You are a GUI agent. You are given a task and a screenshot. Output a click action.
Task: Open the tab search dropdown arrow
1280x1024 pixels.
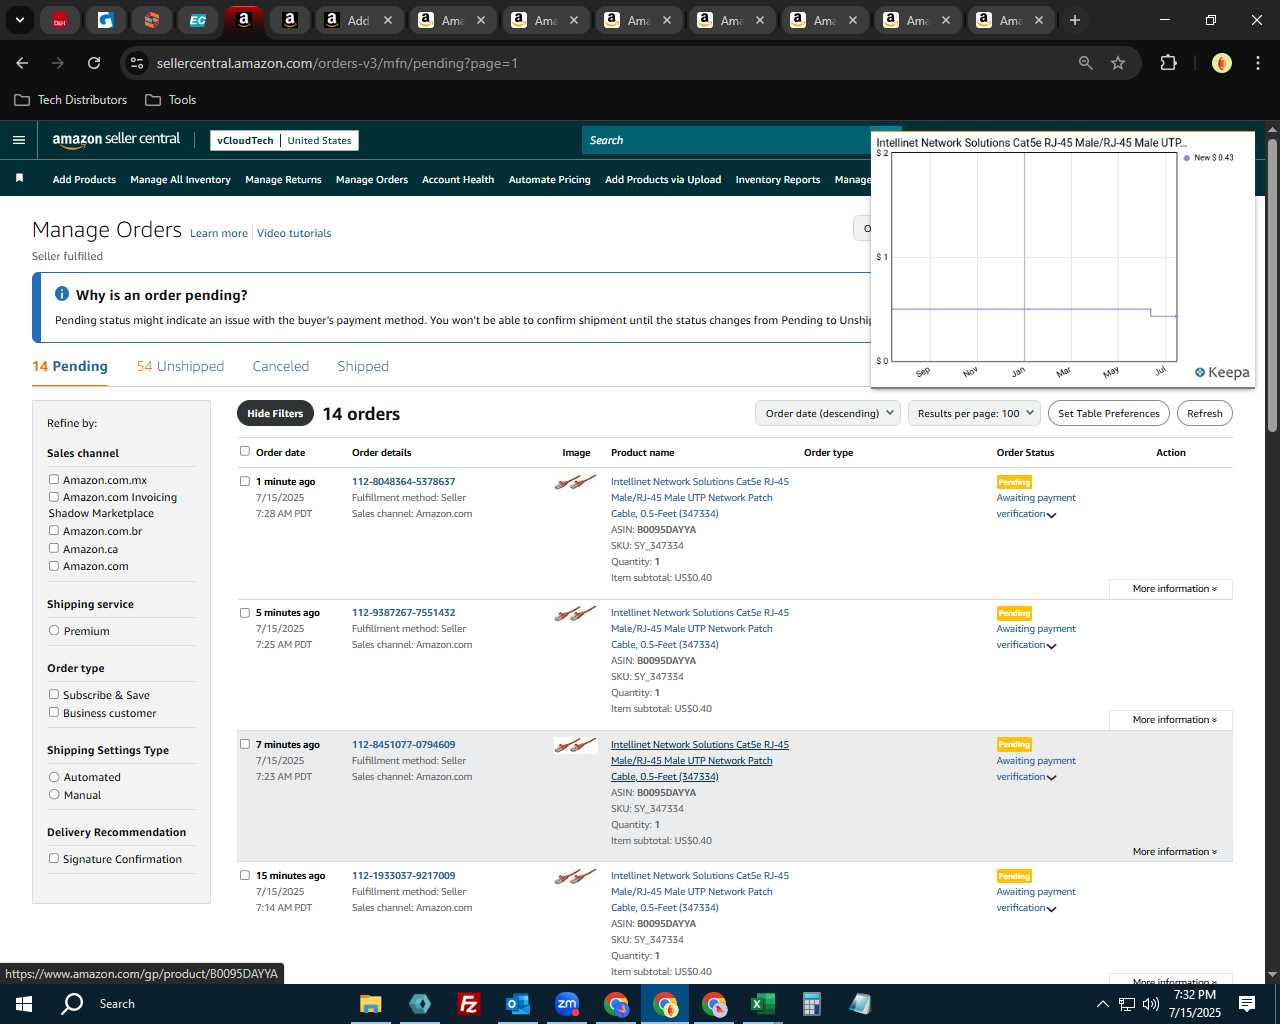[x=19, y=20]
